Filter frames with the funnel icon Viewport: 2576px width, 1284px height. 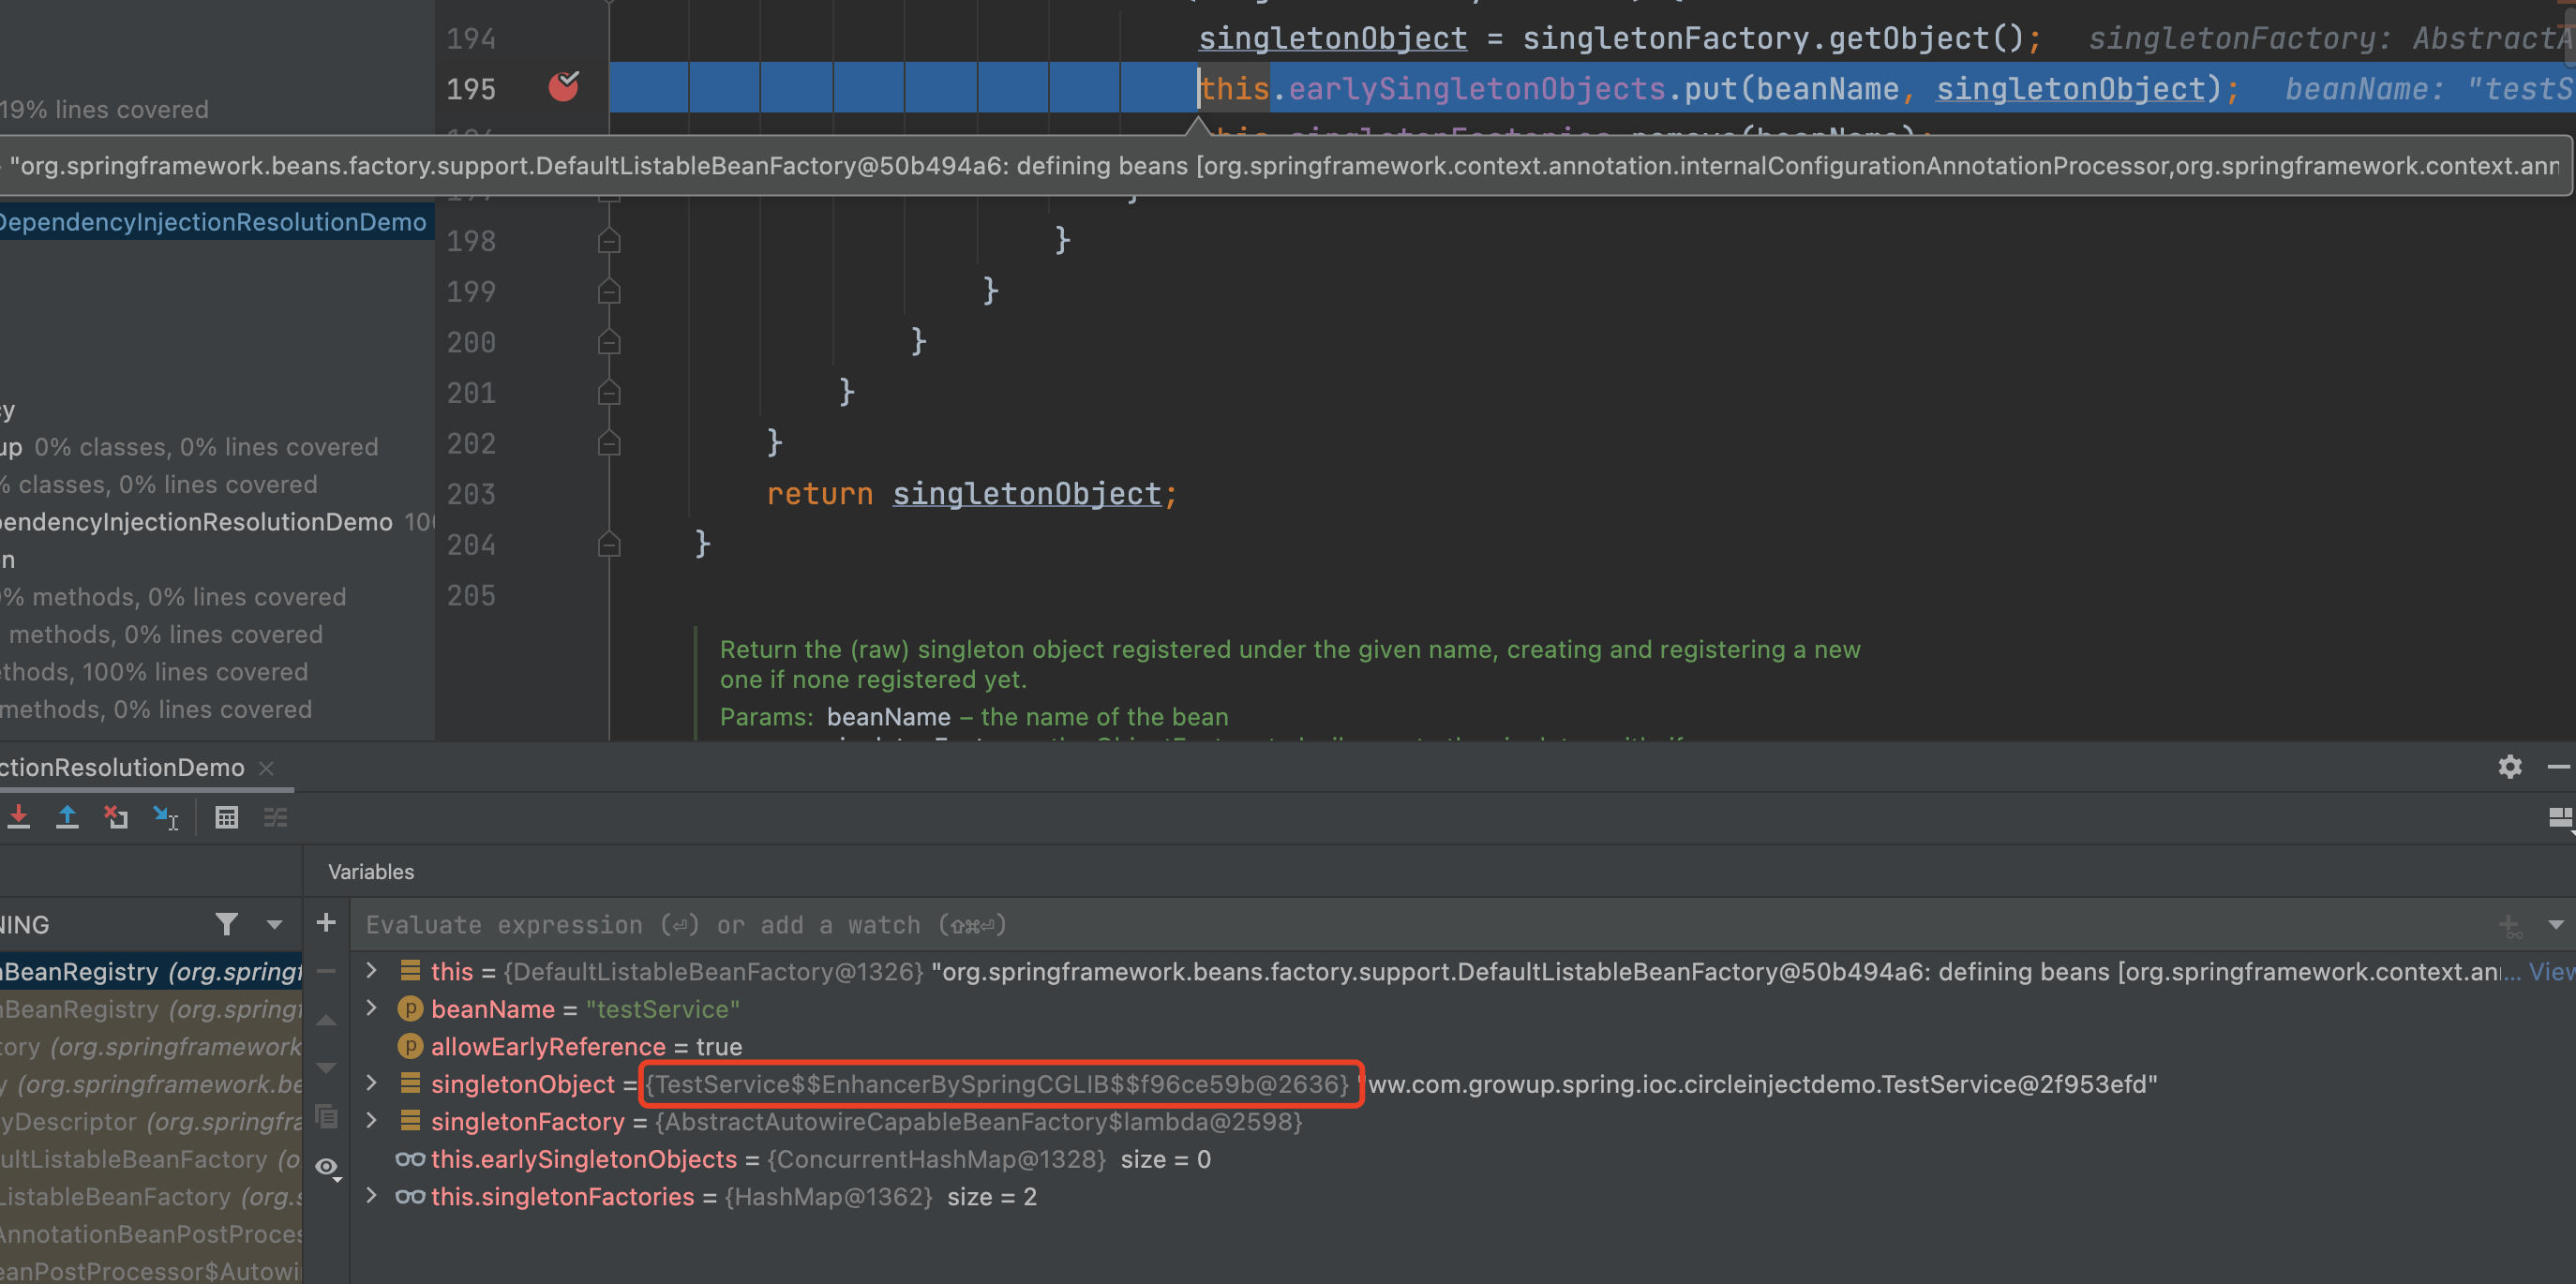227,924
